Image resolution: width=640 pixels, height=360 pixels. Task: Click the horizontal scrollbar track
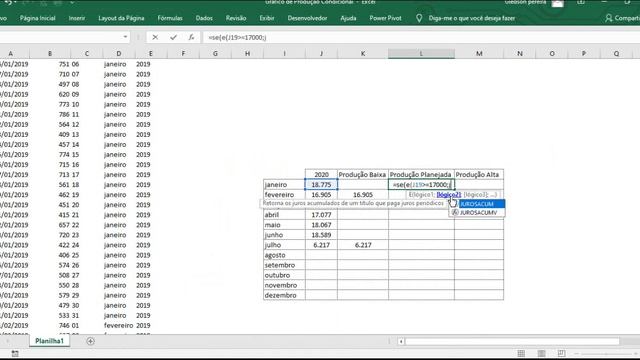point(512,341)
